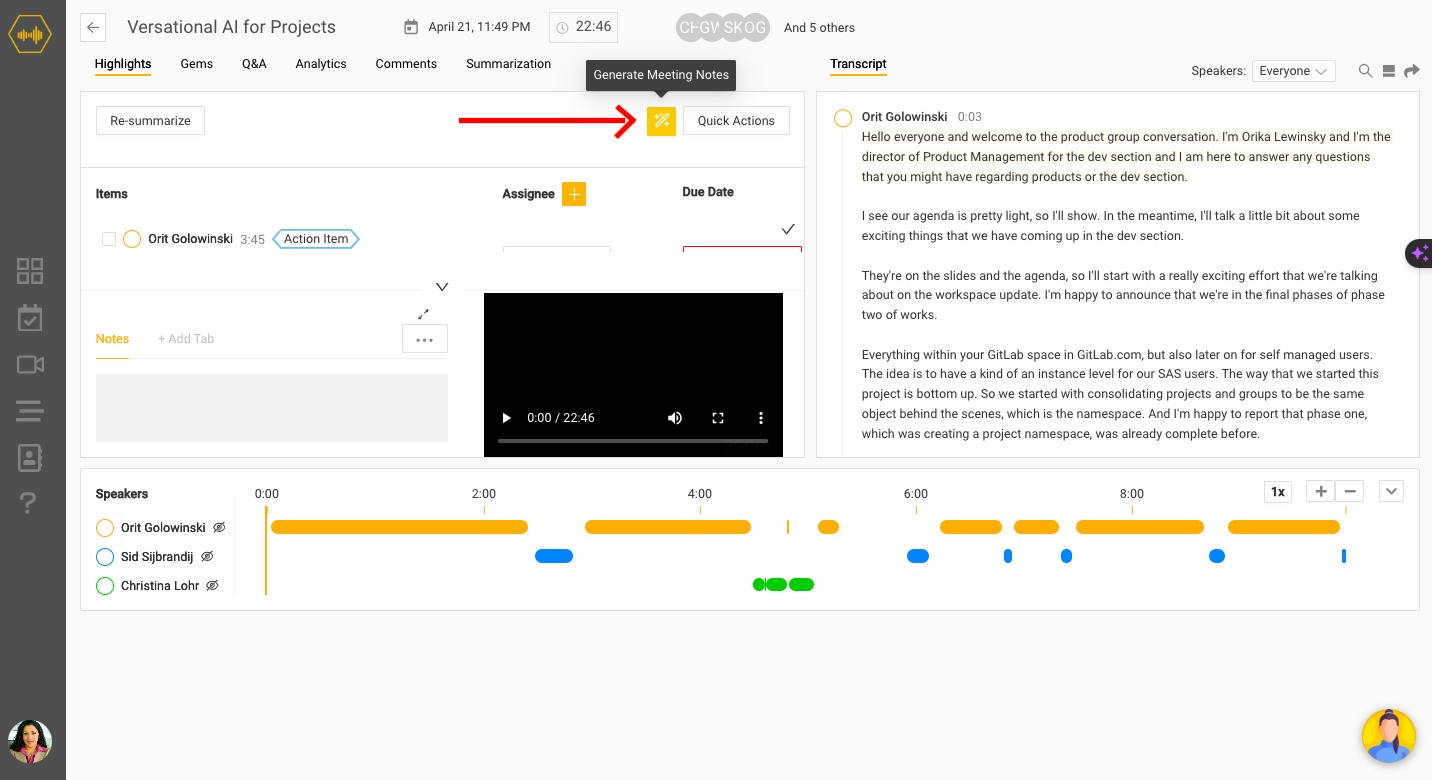Screen dimensions: 1432x780
Task: Open the Quick Actions menu
Action: (736, 121)
